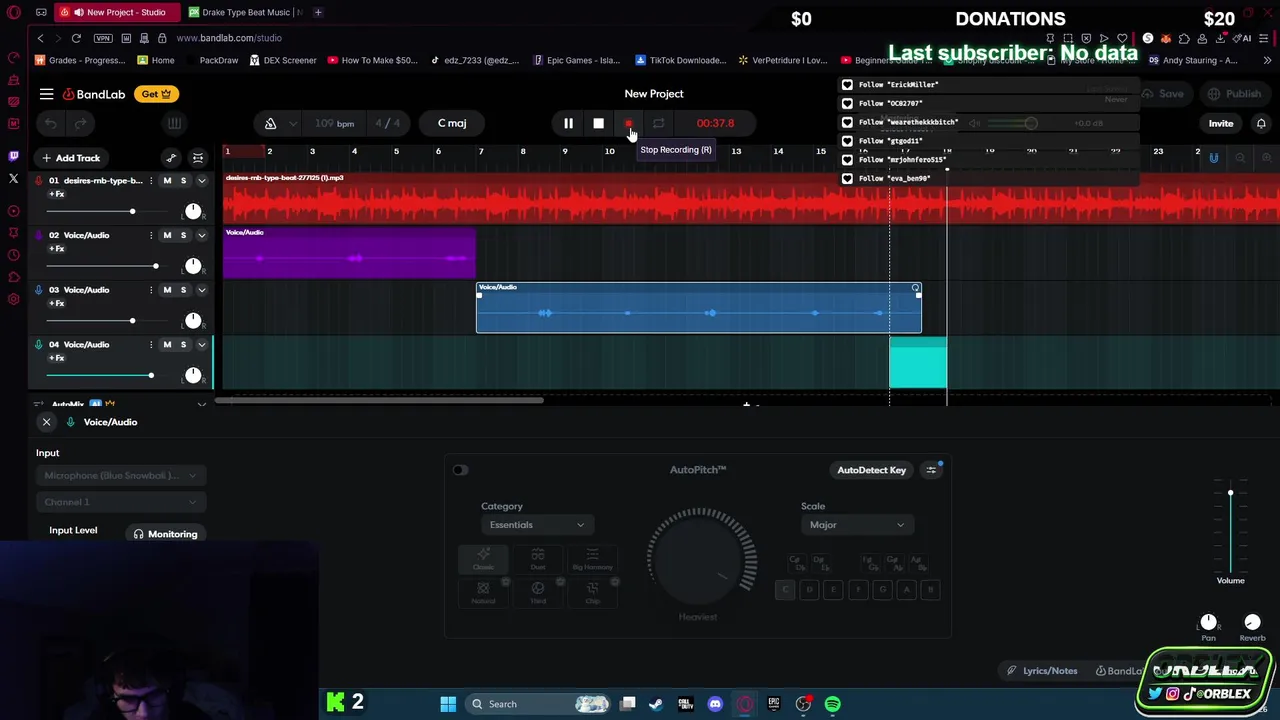This screenshot has width=1280, height=720.
Task: Click the Invite button
Action: (x=1221, y=123)
